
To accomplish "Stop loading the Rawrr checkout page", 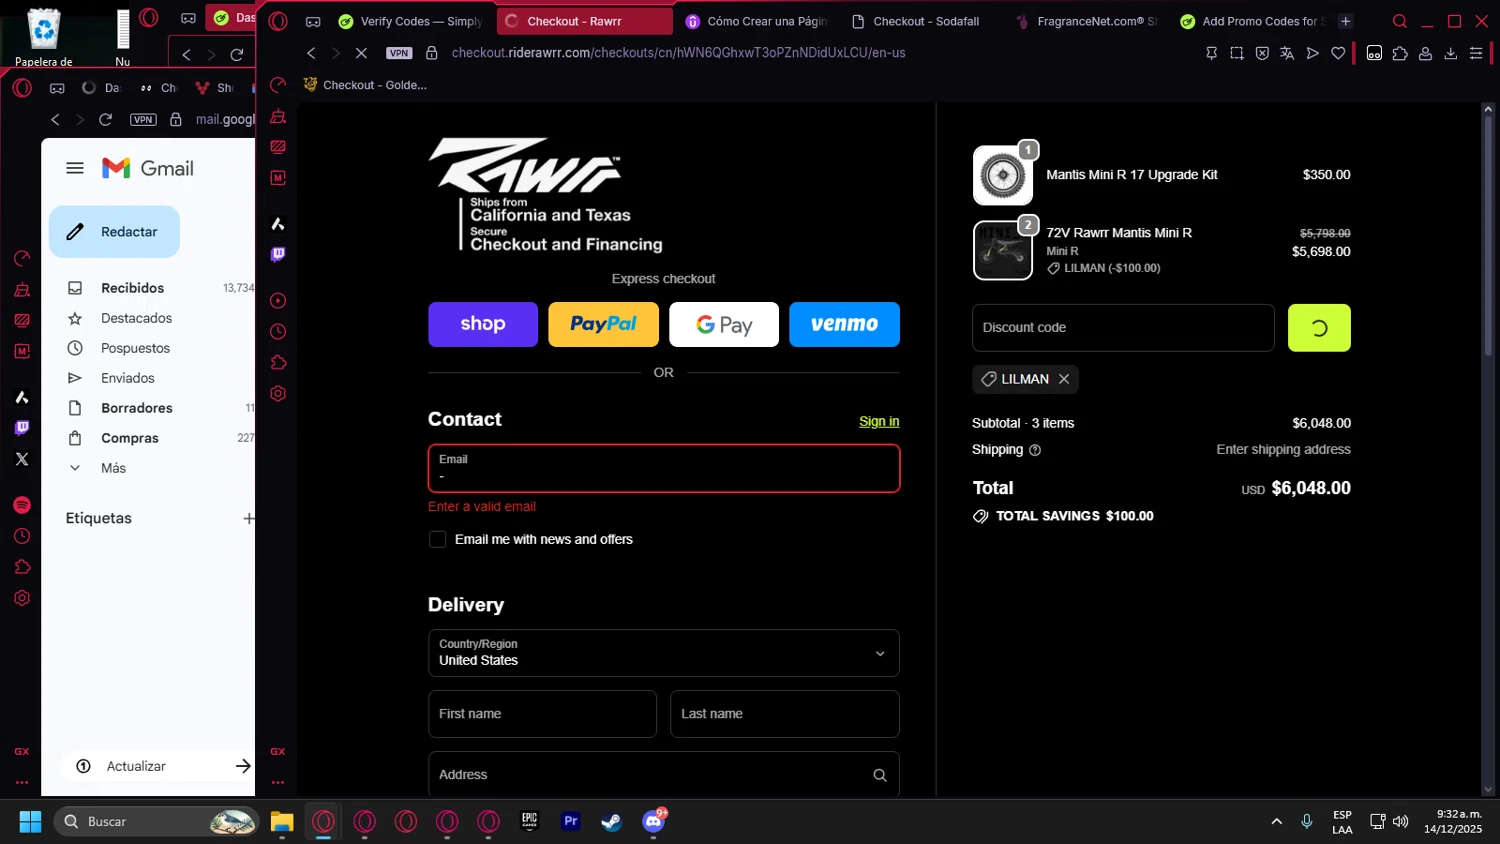I will (x=361, y=53).
